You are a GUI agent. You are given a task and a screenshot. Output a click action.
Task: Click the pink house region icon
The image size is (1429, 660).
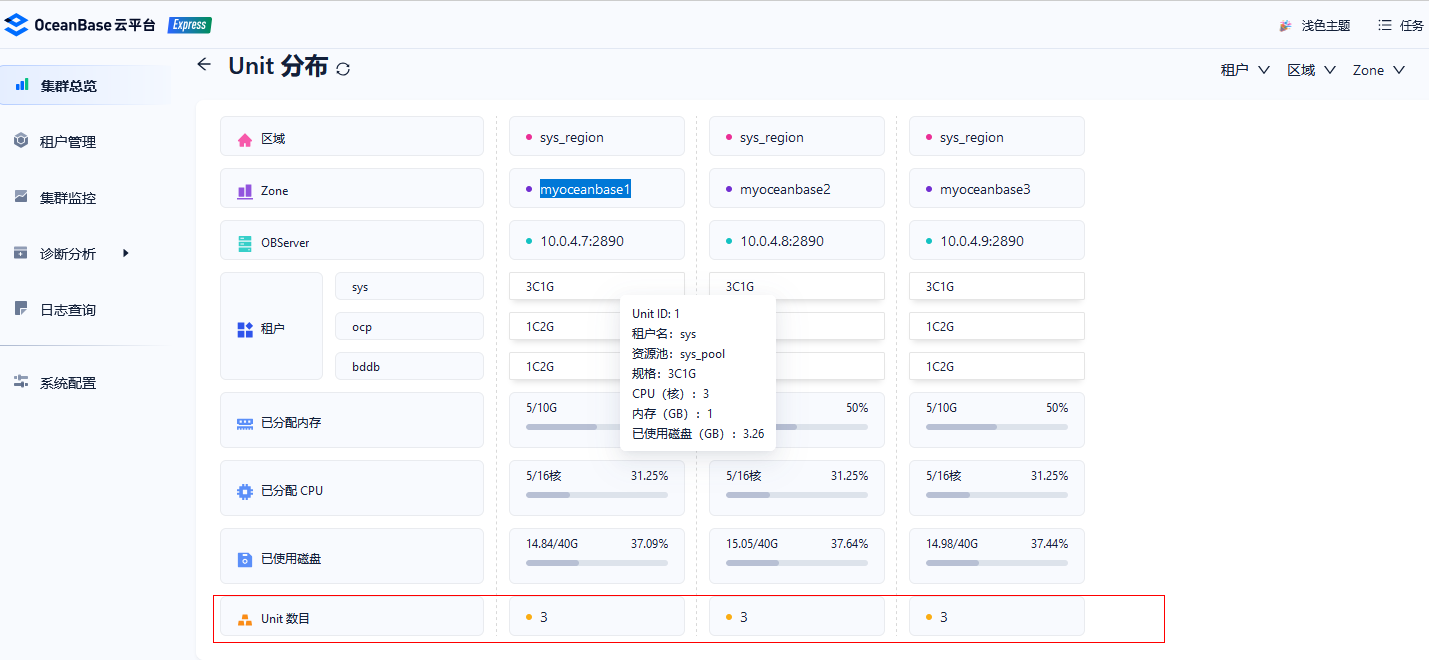pos(245,140)
